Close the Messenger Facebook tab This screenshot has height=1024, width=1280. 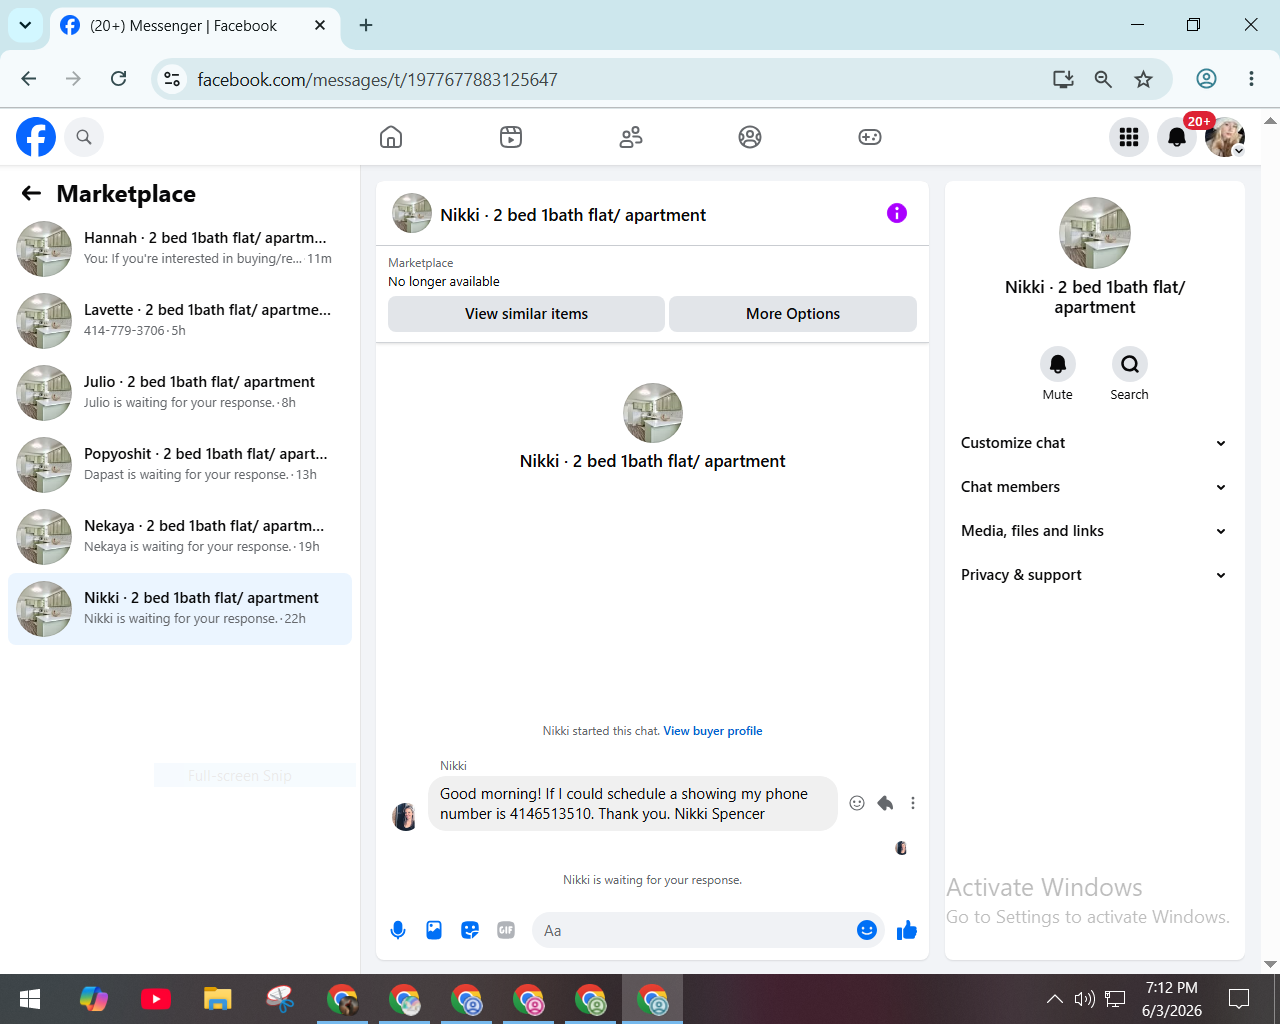point(320,25)
